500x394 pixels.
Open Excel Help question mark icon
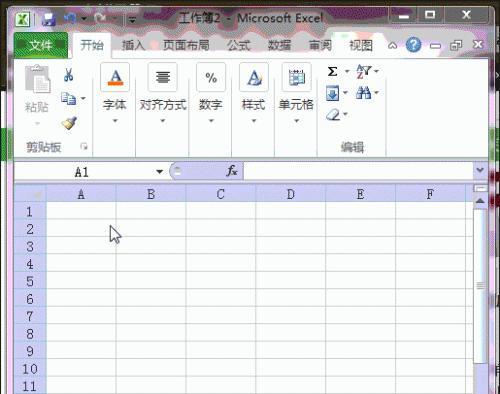(x=413, y=45)
